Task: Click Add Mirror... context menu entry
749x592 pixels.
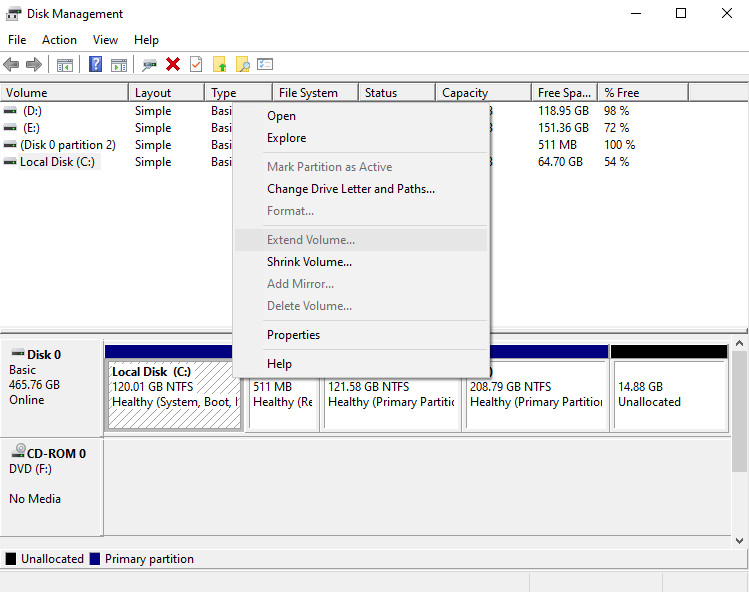Action: (x=361, y=284)
